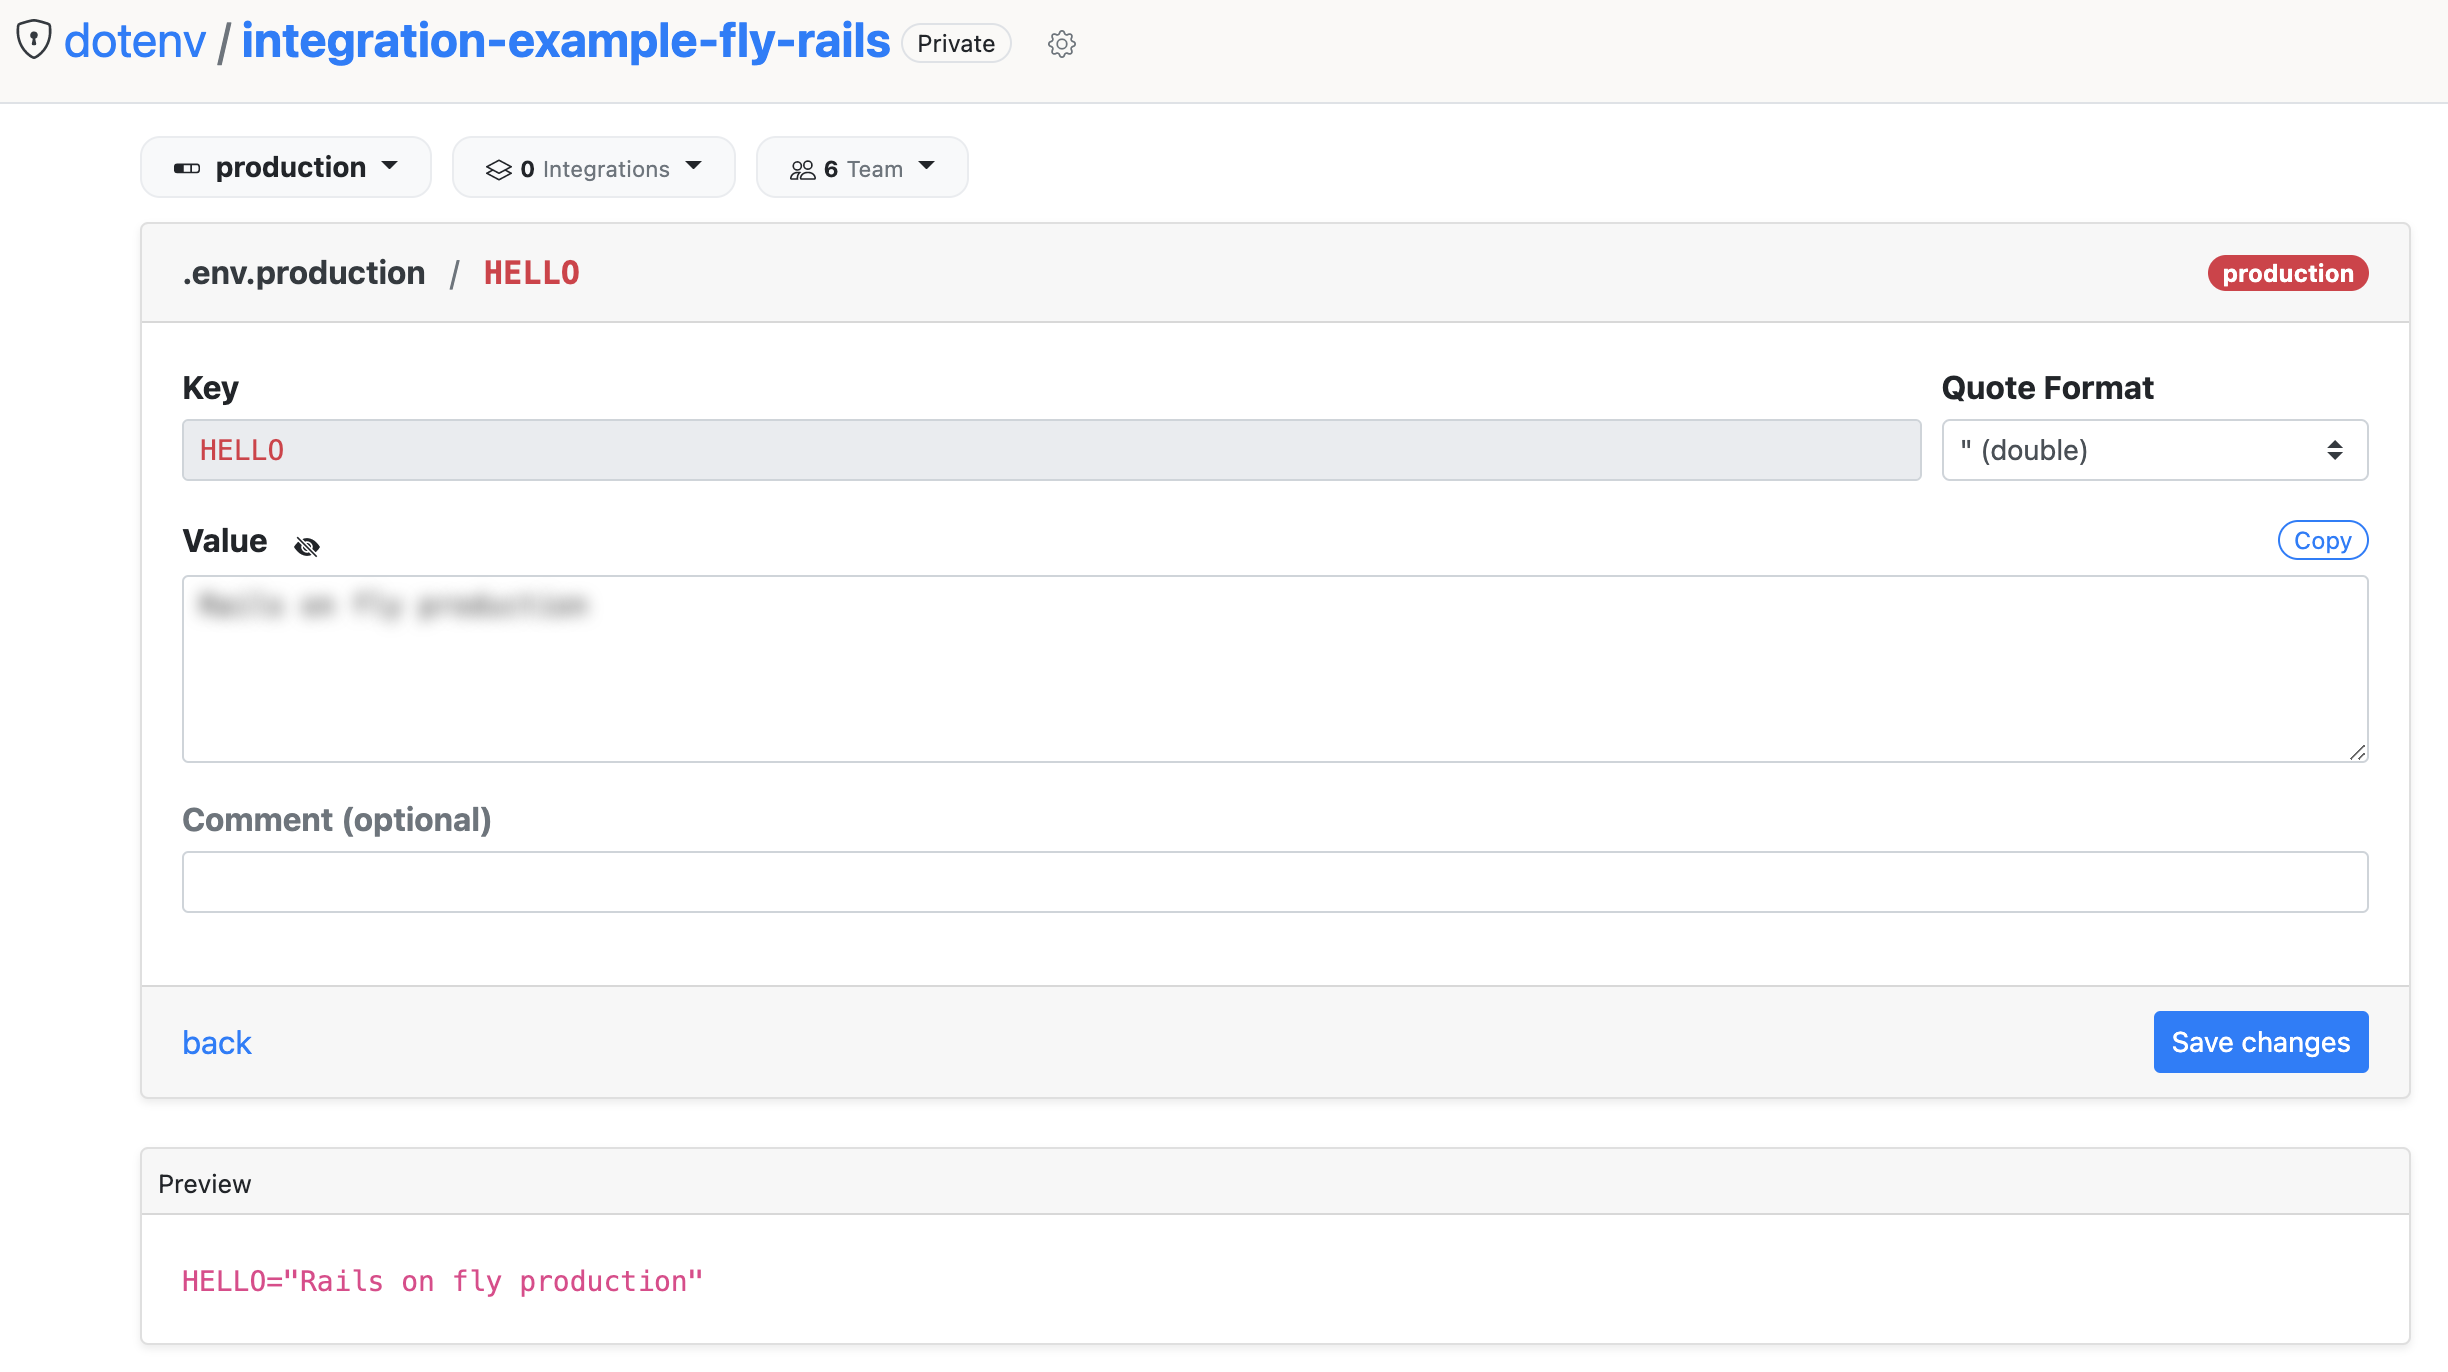Grab the Value textarea resize handle
The image size is (2448, 1372).
tap(2357, 752)
